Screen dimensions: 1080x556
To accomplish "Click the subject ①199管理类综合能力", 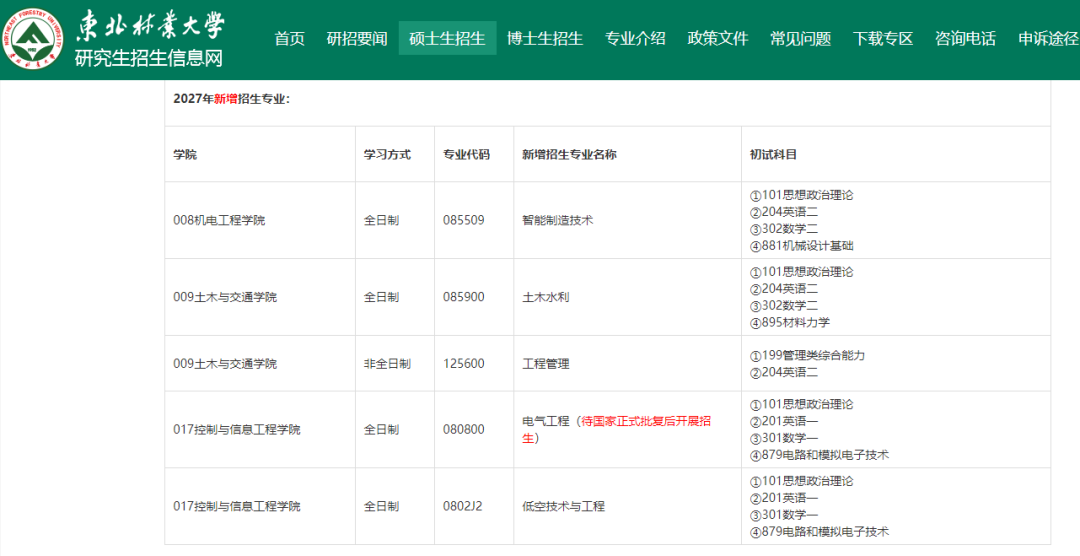I will (807, 356).
